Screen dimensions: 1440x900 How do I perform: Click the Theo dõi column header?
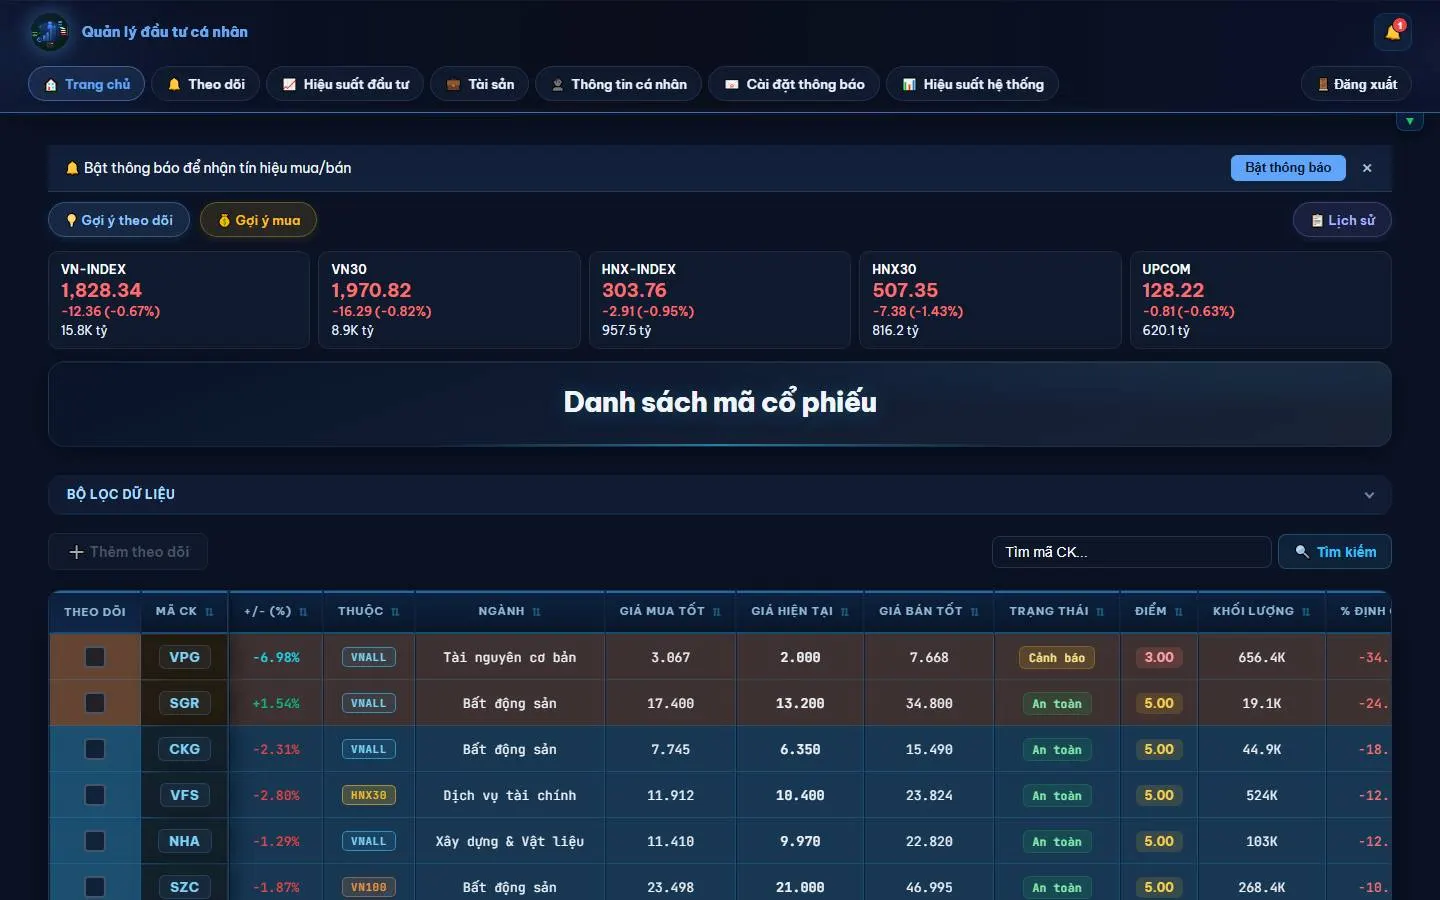tap(95, 612)
